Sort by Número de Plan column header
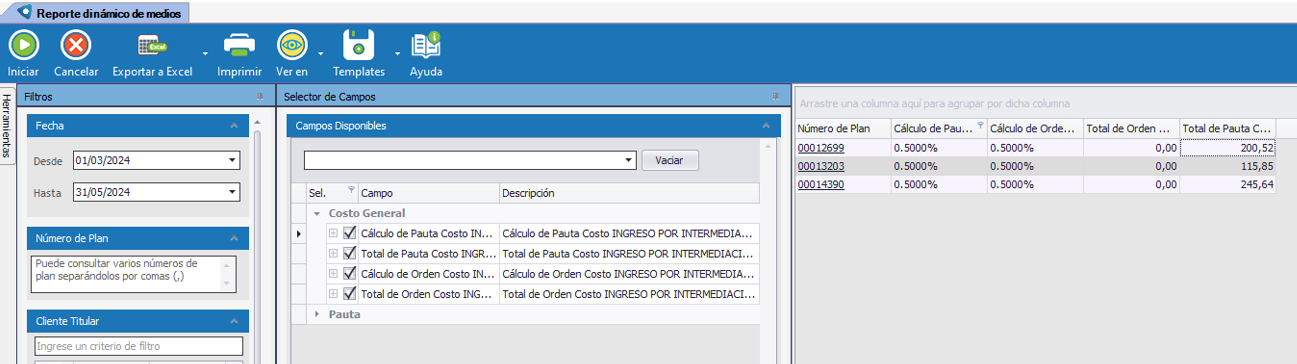The width and height of the screenshot is (1297, 364). pyautogui.click(x=842, y=128)
